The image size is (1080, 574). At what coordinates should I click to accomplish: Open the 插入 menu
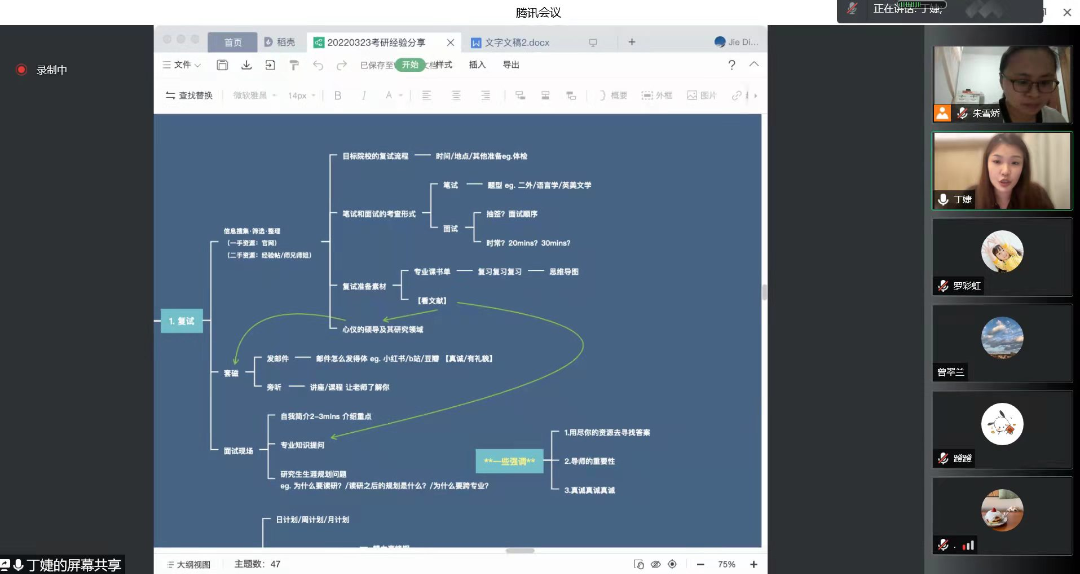pos(477,65)
